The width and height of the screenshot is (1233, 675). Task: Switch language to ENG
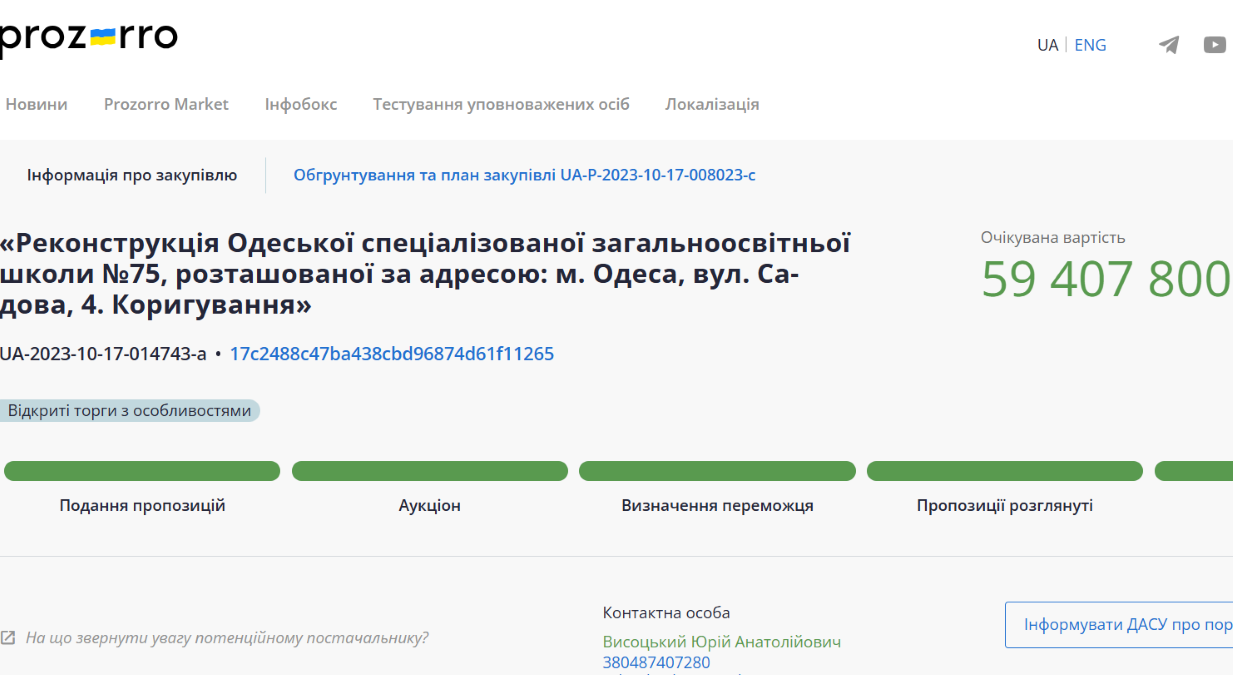(x=1090, y=45)
